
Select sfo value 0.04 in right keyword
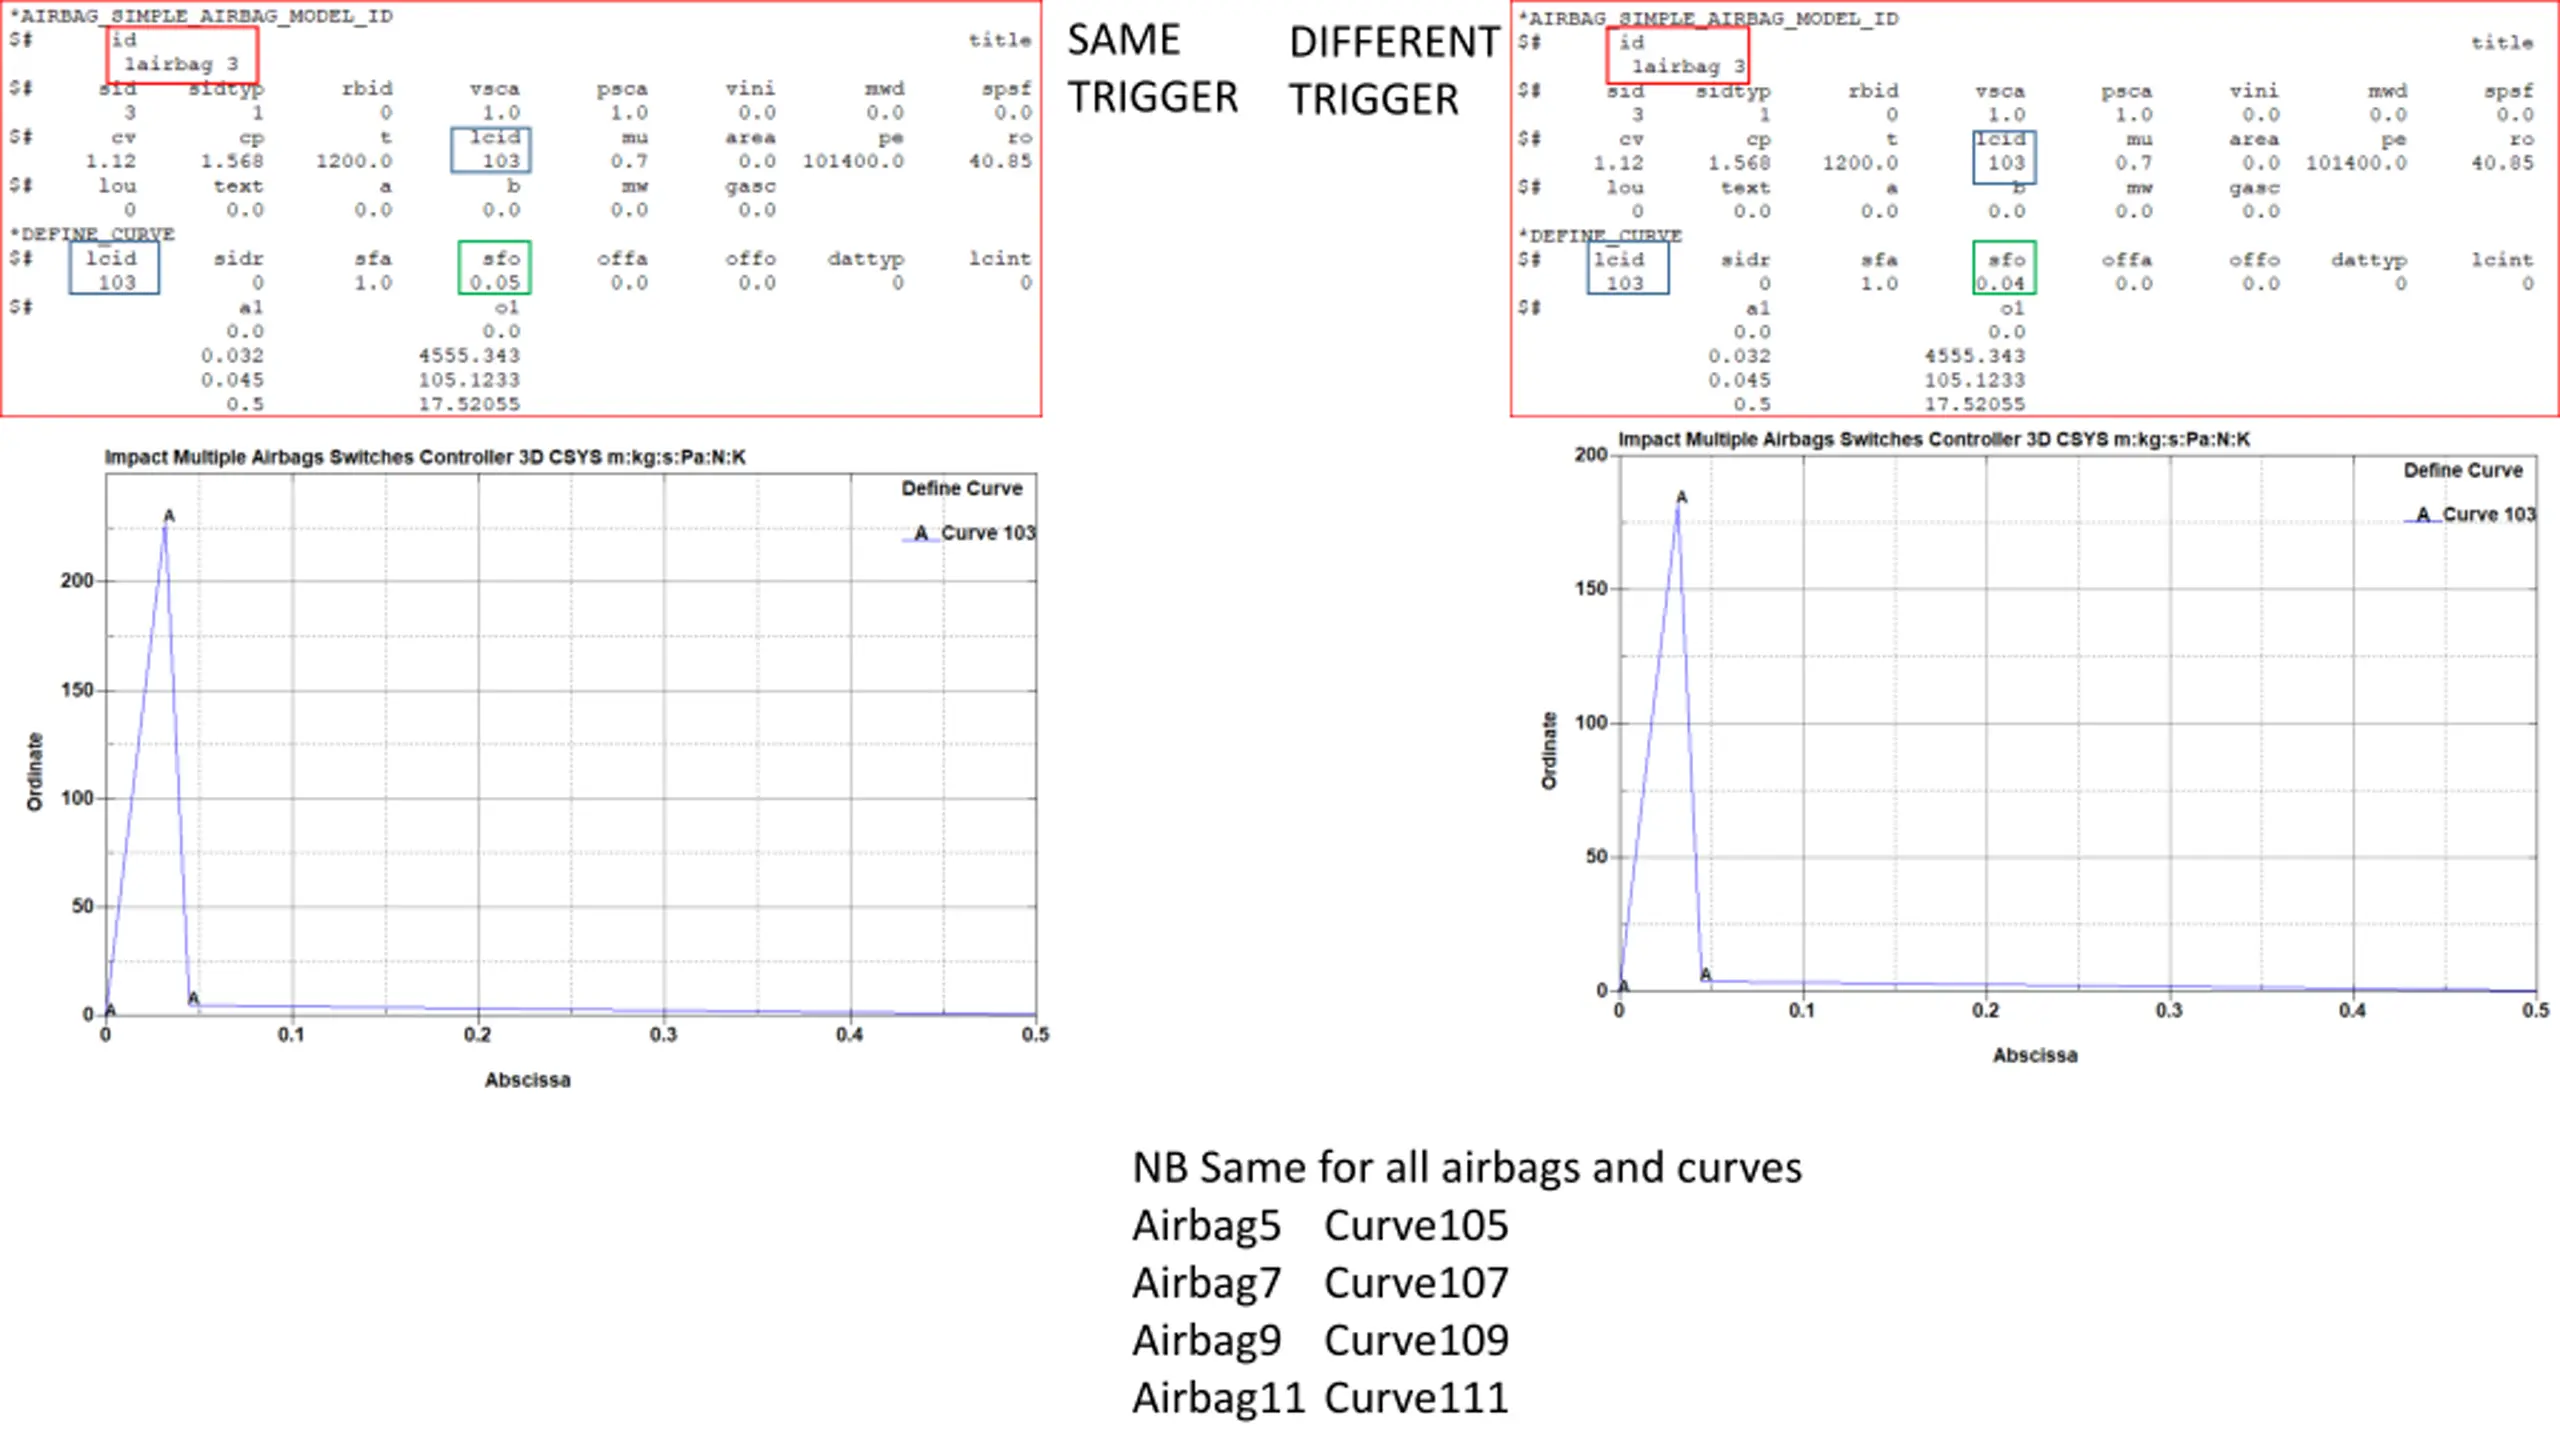pos(2001,284)
